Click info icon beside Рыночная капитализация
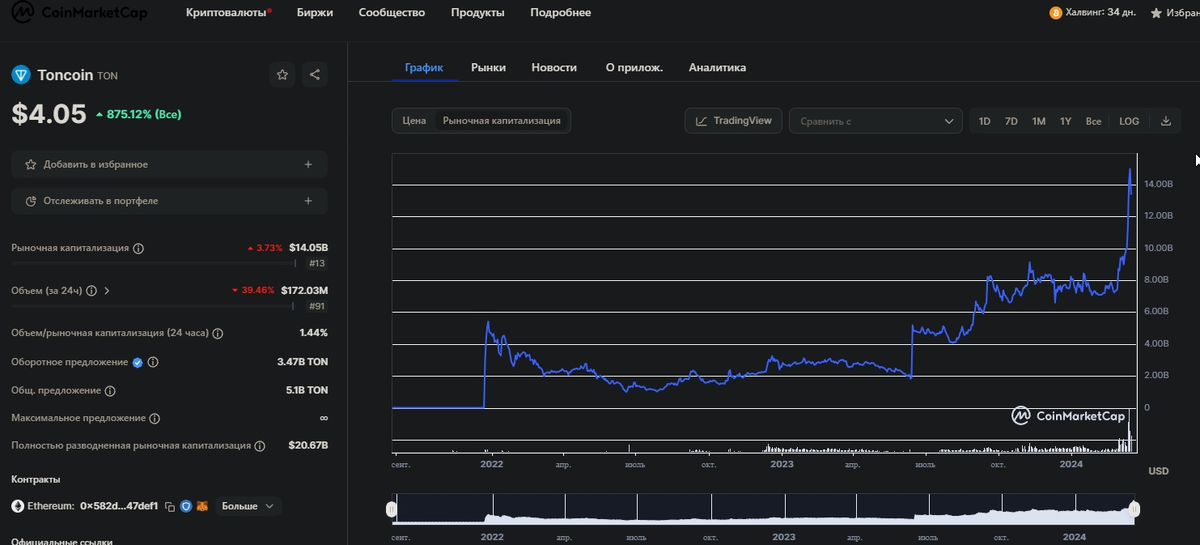Screen dimensions: 1200x545 click(138, 248)
